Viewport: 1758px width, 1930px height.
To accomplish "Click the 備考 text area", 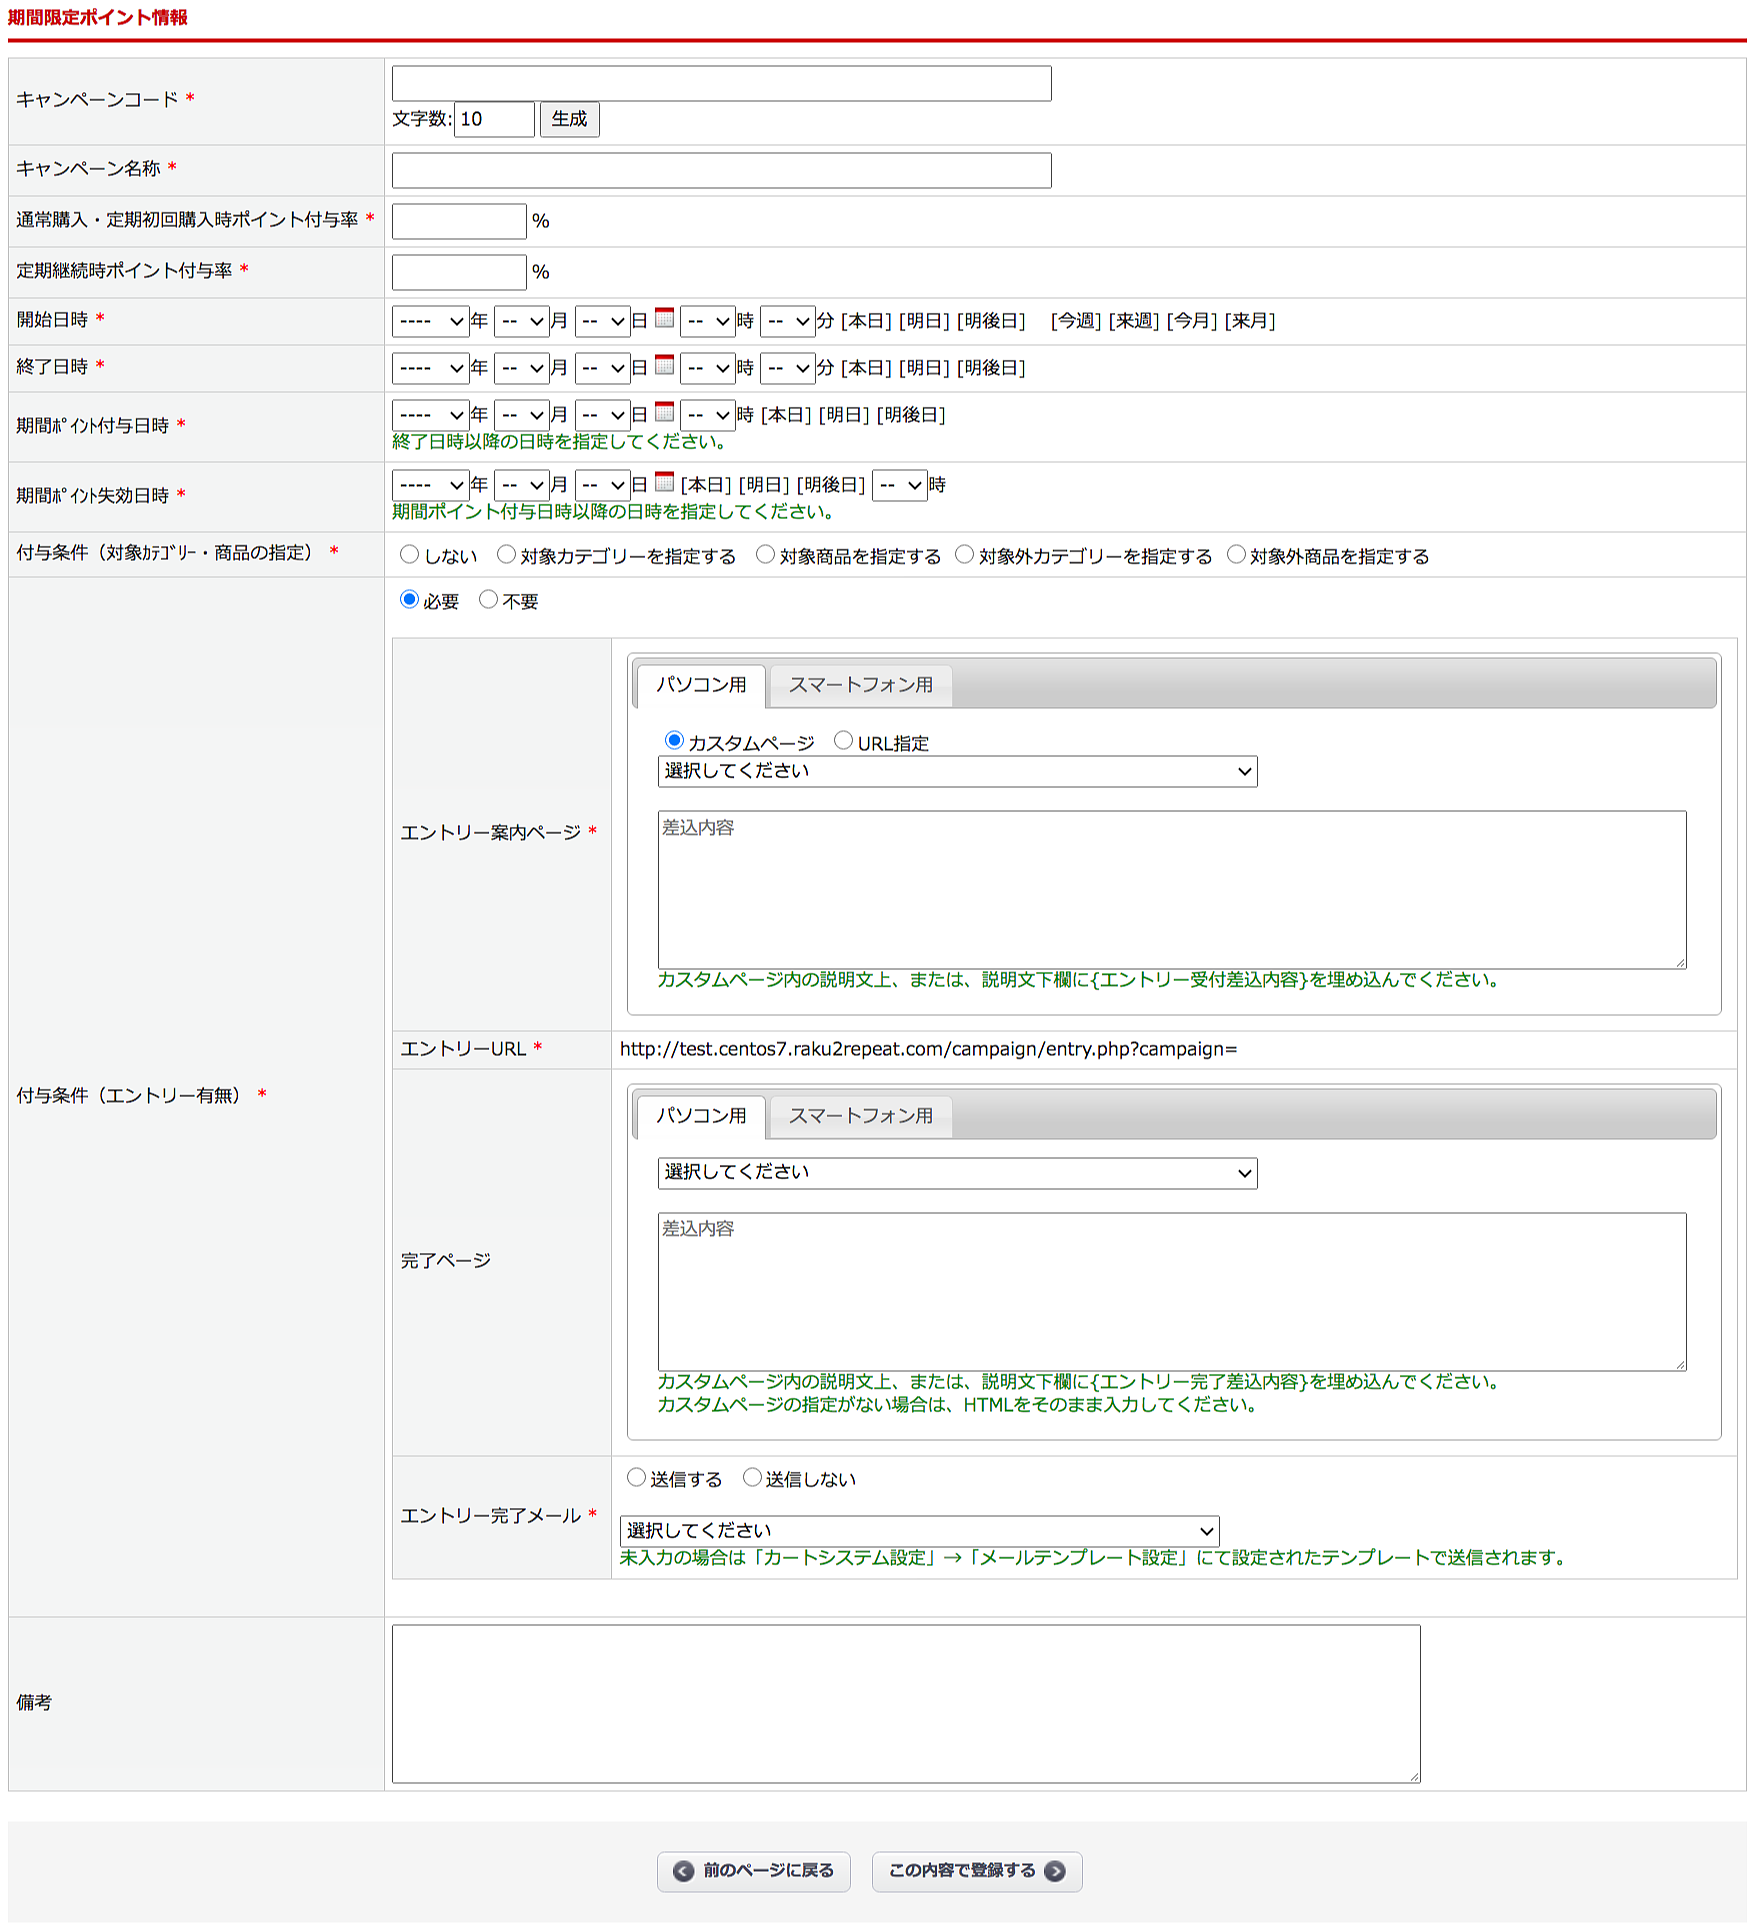I will 905,1703.
